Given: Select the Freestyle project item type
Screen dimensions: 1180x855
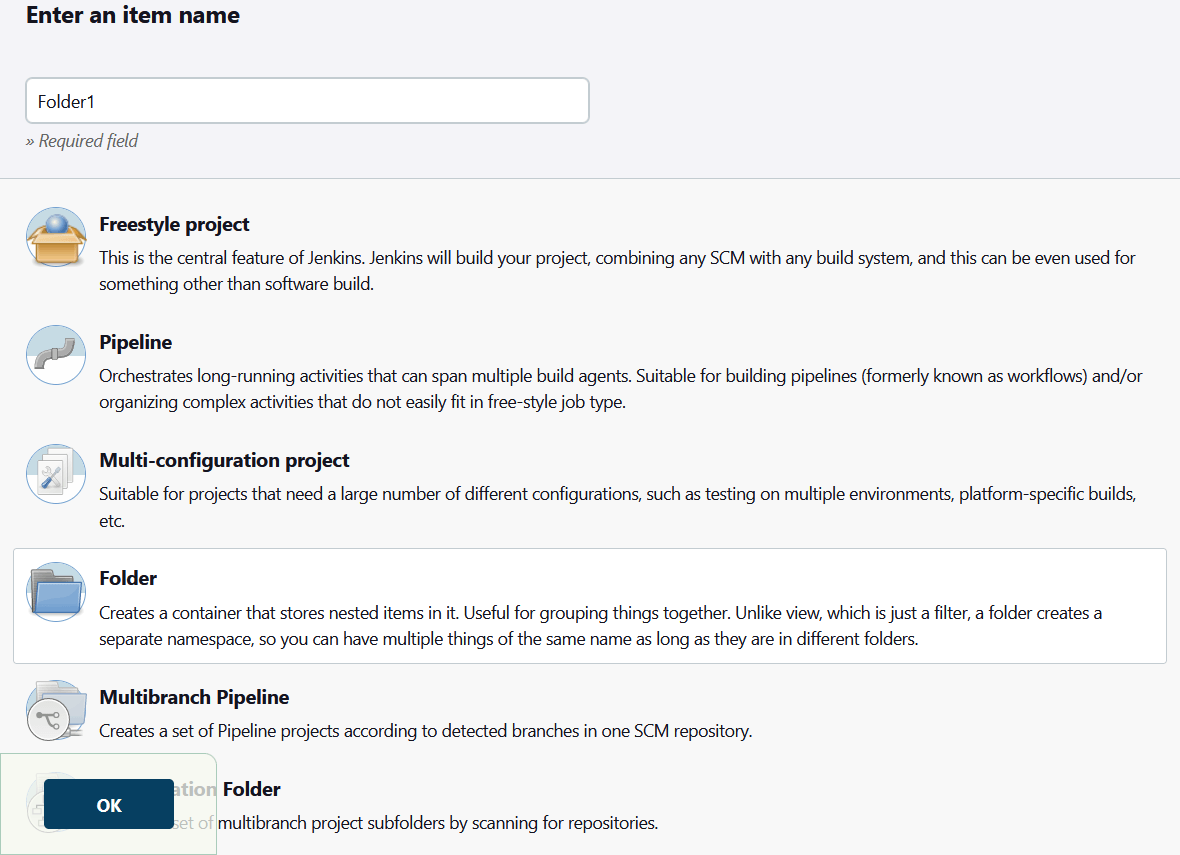Looking at the screenshot, I should pos(590,250).
